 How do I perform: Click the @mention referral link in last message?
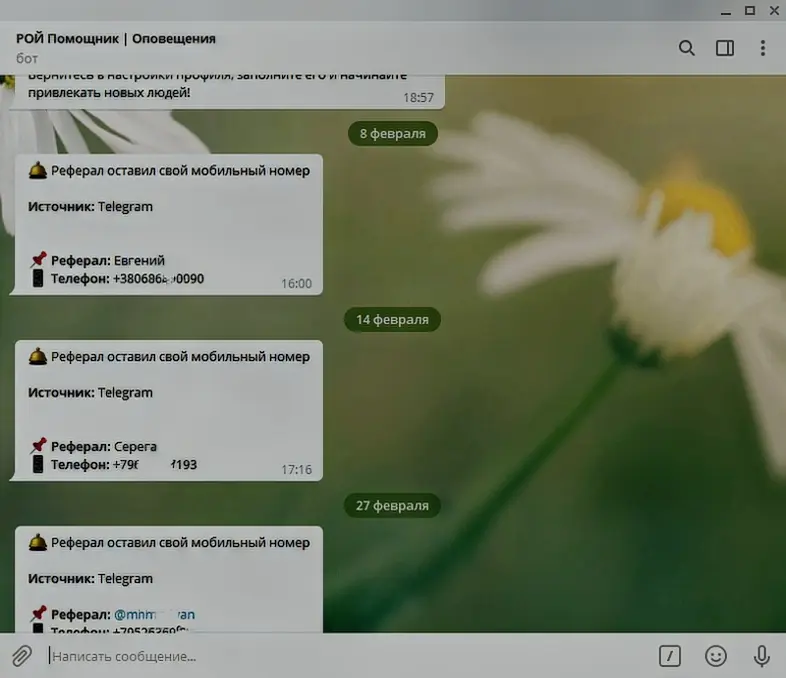click(x=154, y=614)
